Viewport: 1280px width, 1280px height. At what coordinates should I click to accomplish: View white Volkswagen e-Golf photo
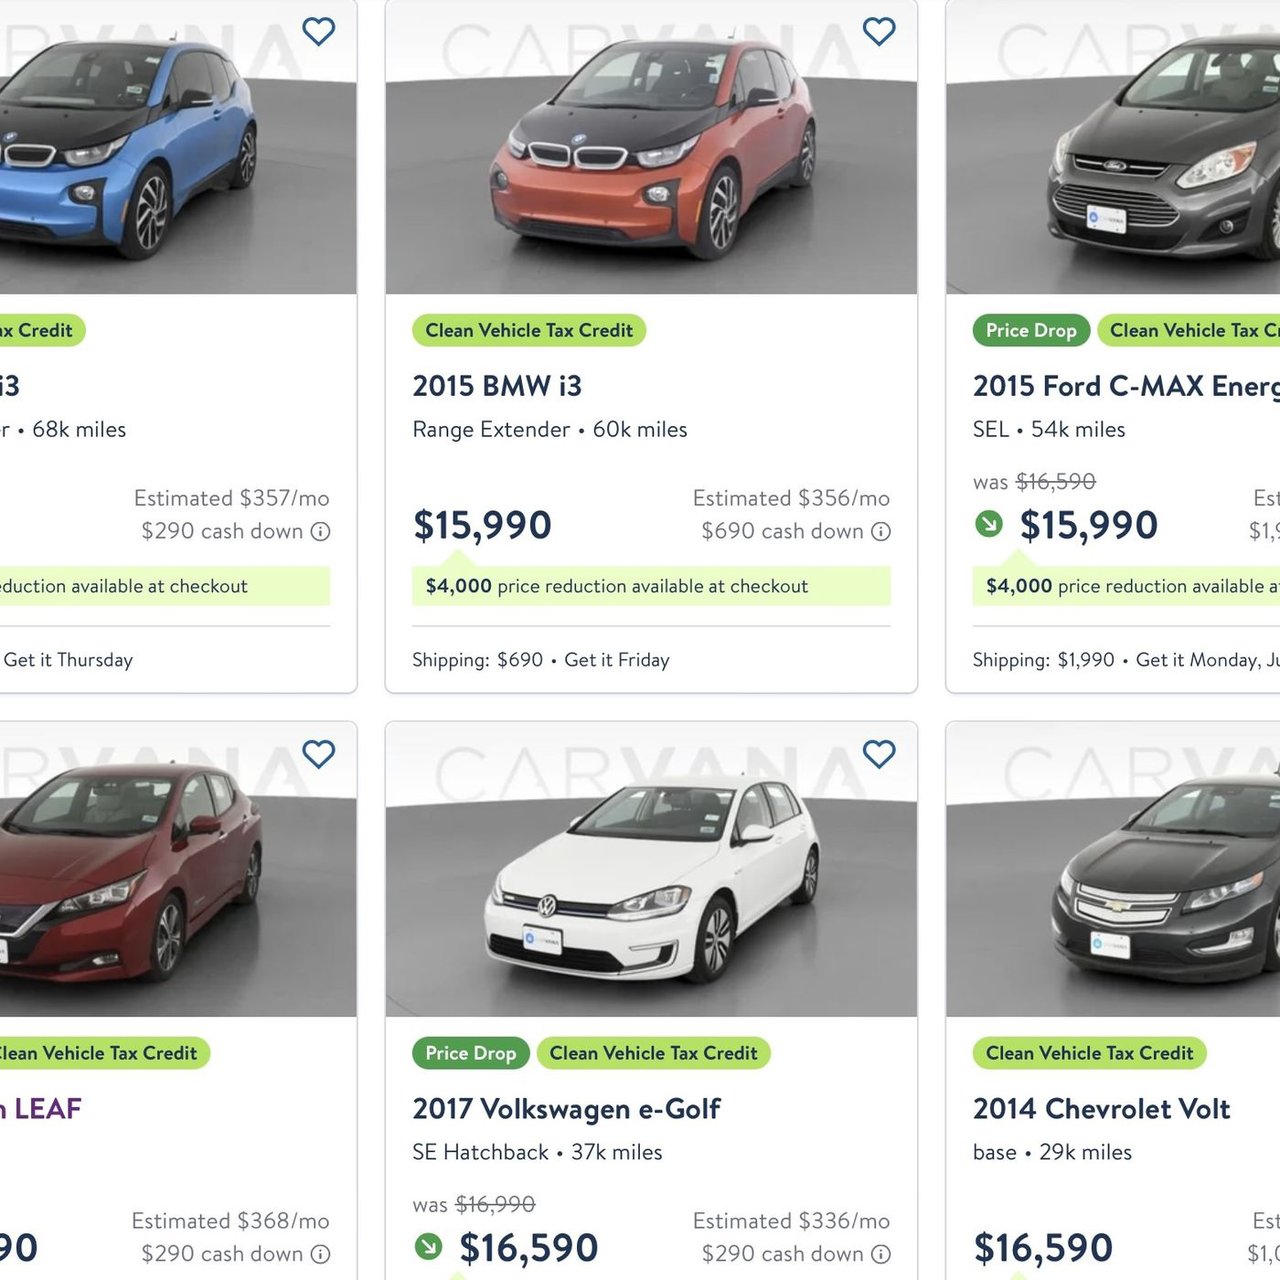click(651, 869)
